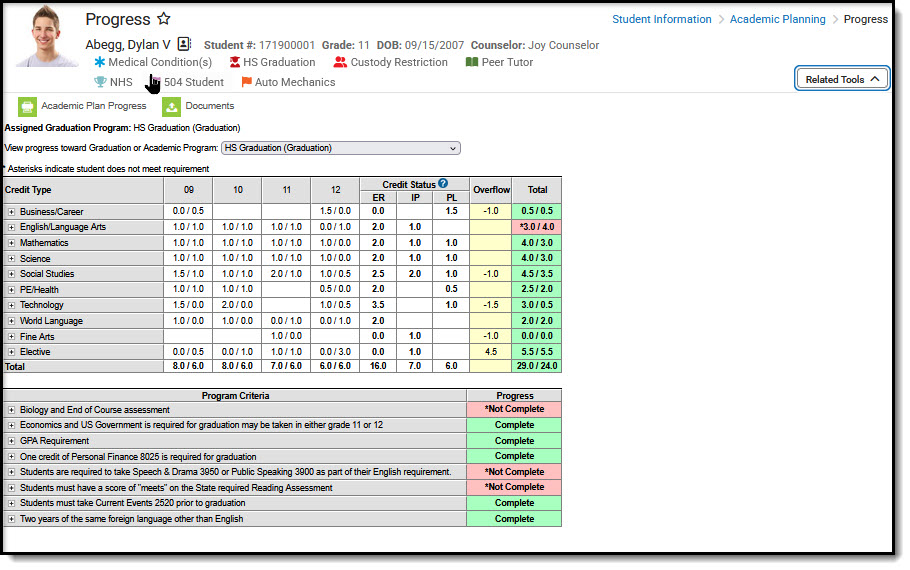Viewport: 910px width, 570px height.
Task: Open the Related Tools menu
Action: pos(842,79)
